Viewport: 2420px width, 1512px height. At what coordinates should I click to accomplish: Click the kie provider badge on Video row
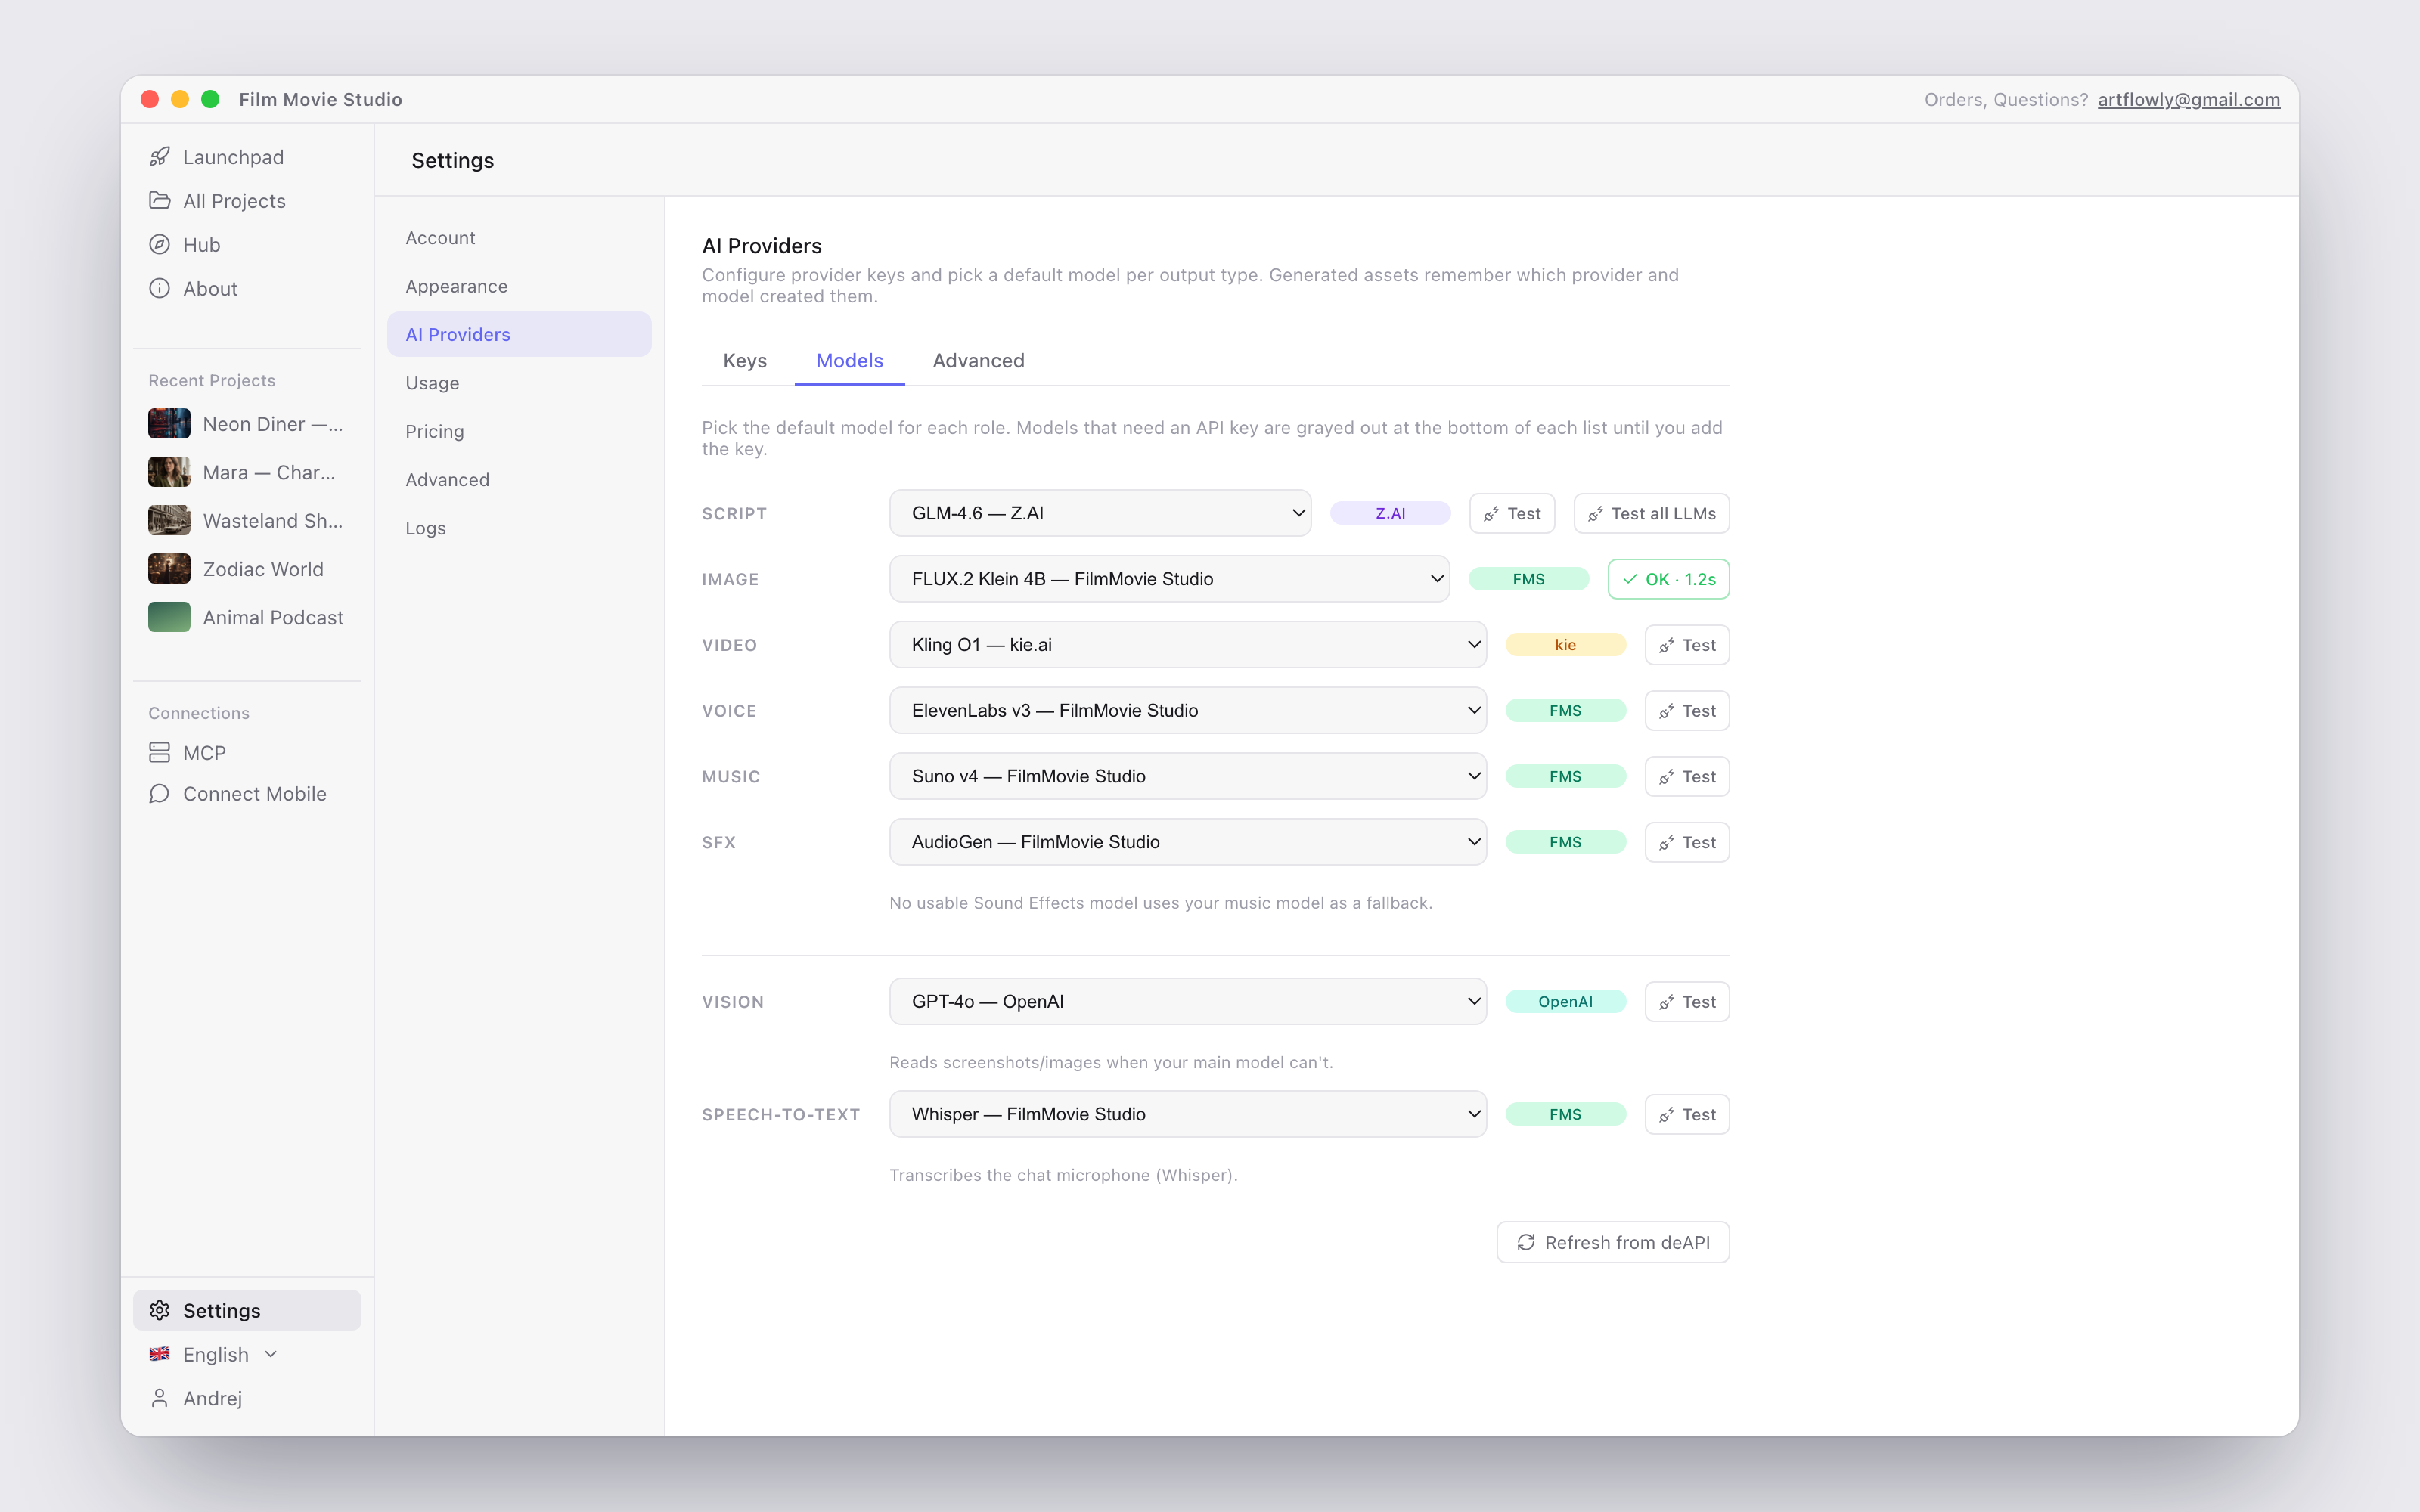tap(1565, 645)
